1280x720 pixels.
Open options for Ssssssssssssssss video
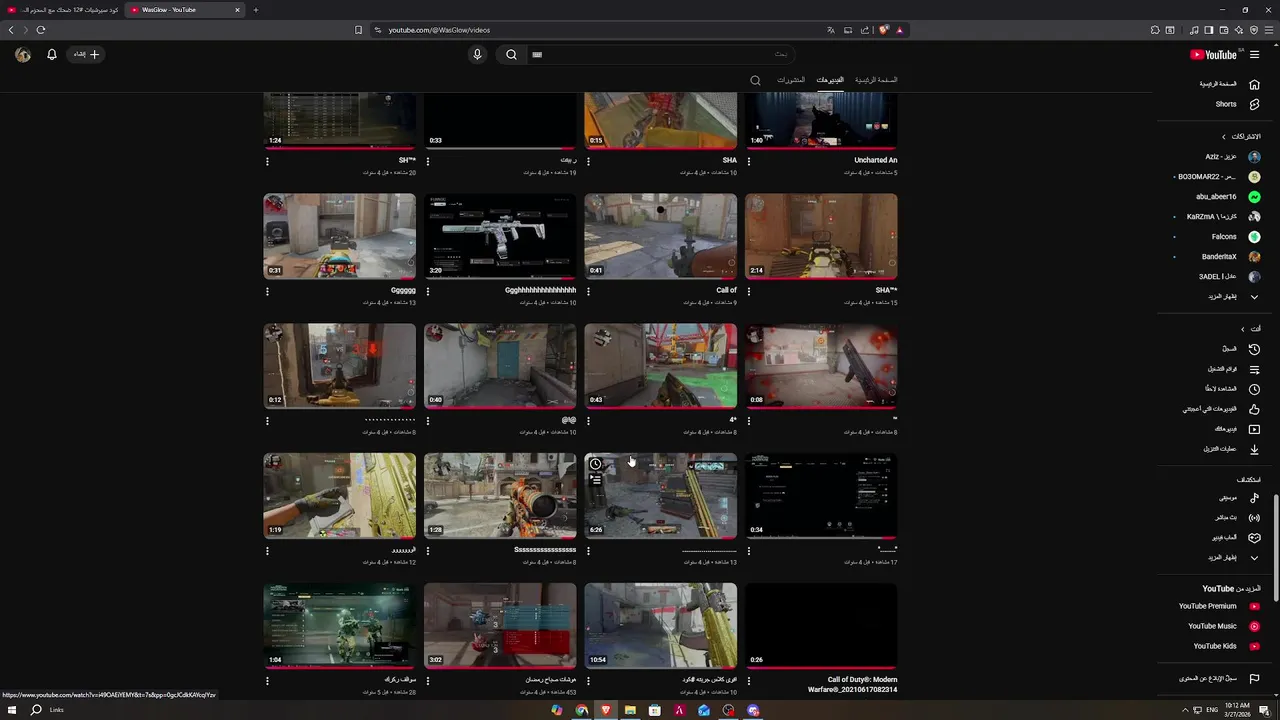[x=428, y=551]
